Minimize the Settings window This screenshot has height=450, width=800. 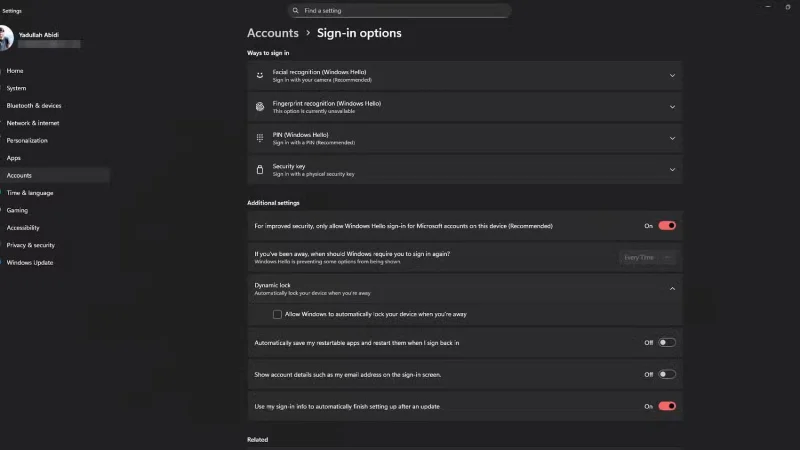click(x=767, y=7)
